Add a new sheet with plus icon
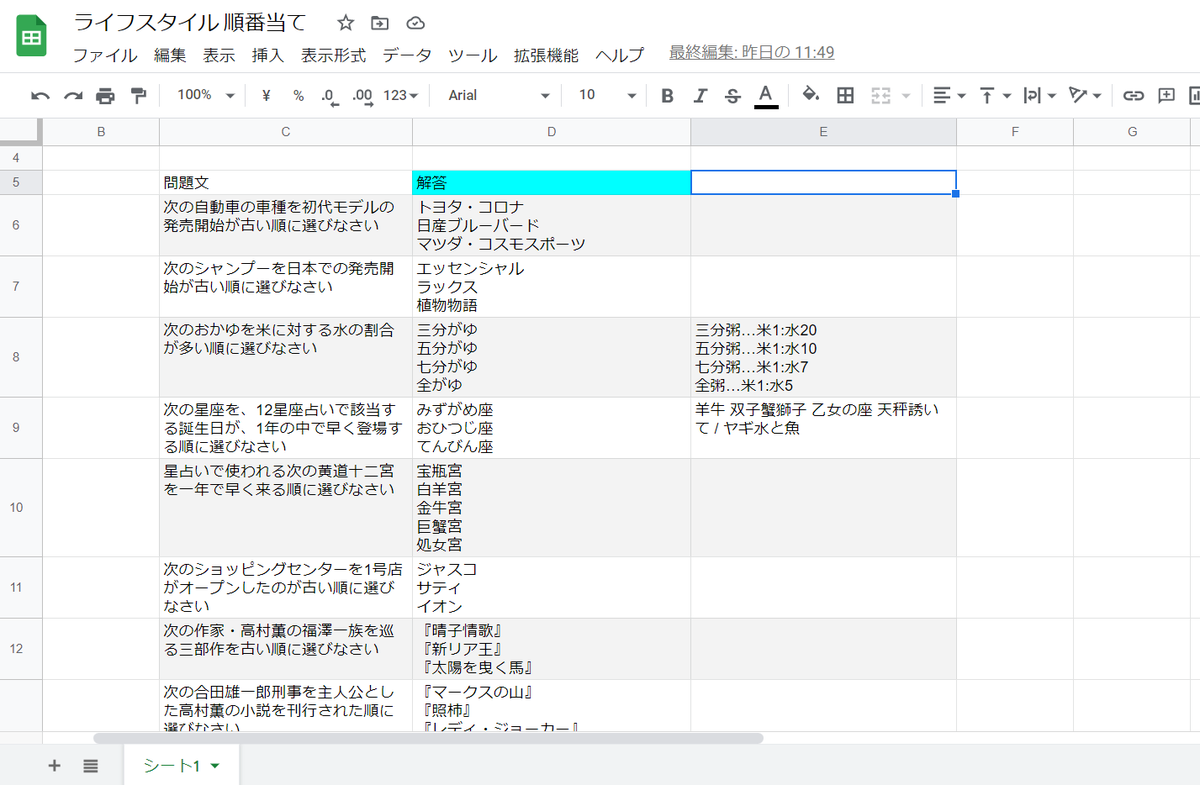 (x=54, y=766)
